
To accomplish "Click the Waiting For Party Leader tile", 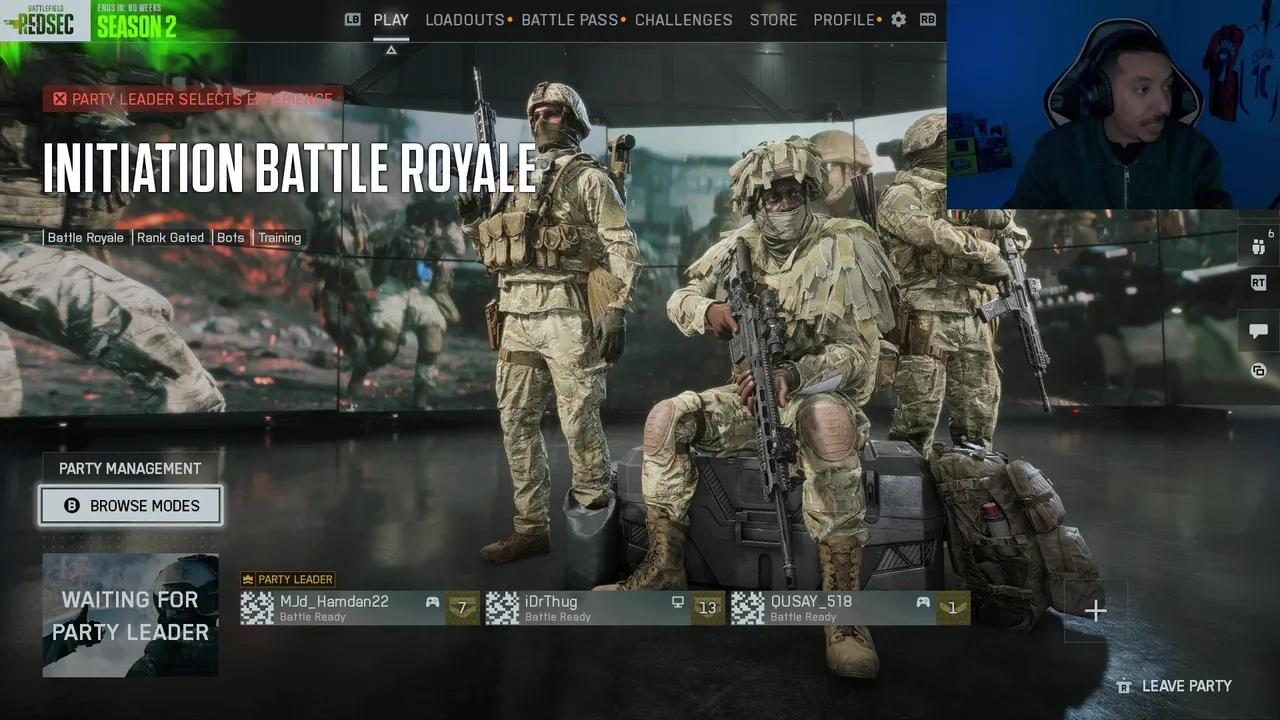I will click(x=130, y=615).
